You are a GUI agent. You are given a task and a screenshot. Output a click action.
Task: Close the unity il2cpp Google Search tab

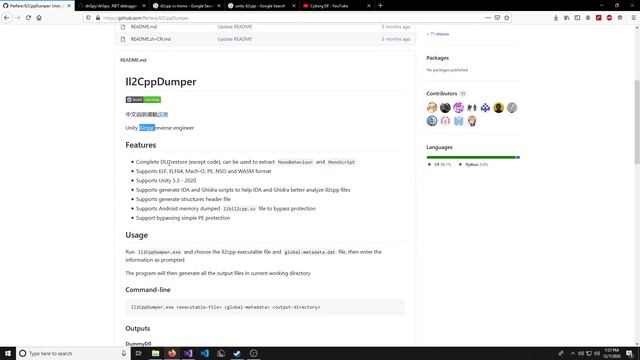click(294, 6)
